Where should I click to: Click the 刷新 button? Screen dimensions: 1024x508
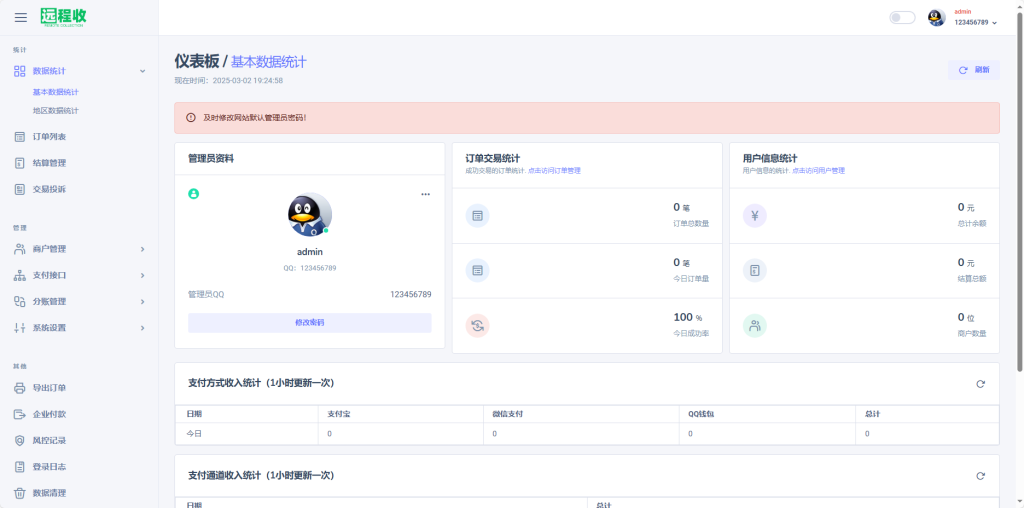(x=974, y=70)
